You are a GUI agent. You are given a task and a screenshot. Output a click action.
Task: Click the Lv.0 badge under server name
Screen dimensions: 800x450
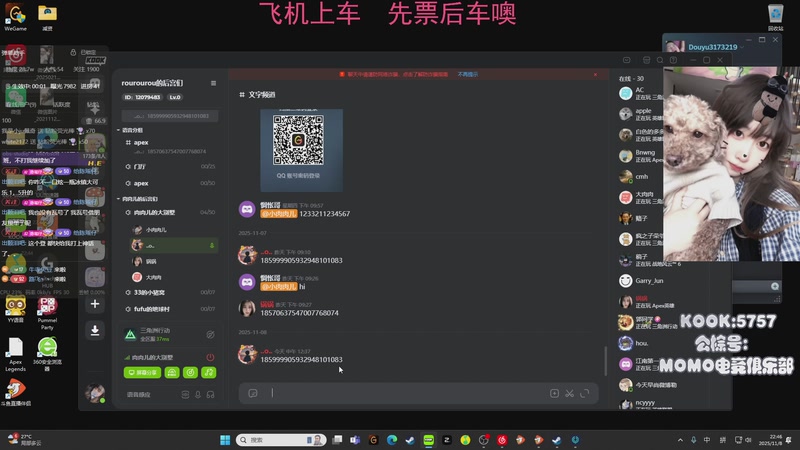pos(175,97)
